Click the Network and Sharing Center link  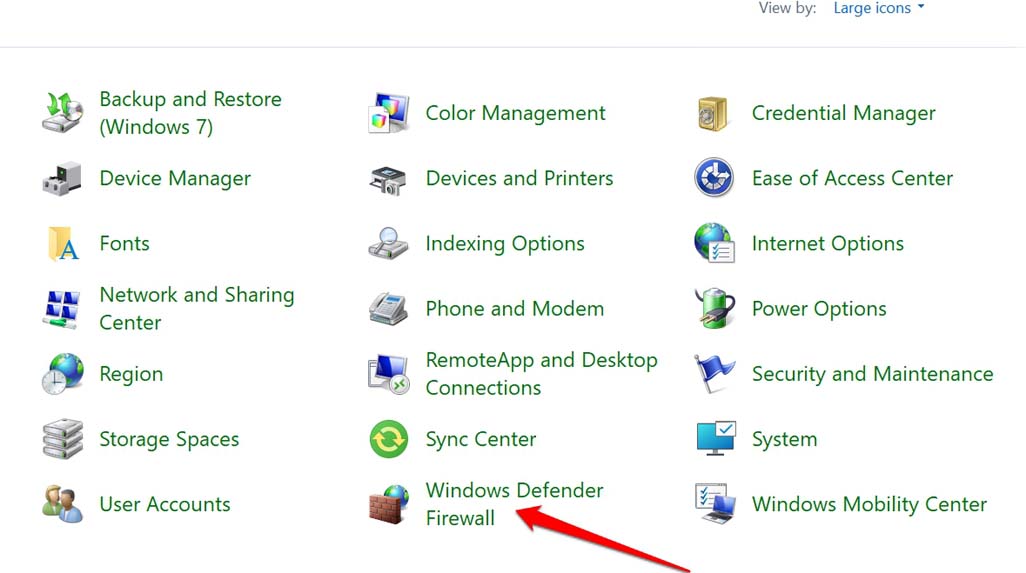(196, 309)
